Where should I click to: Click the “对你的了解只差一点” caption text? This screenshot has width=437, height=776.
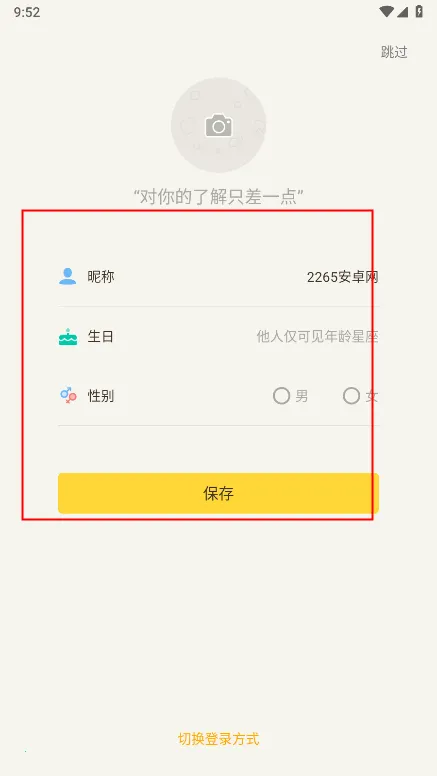pos(218,196)
